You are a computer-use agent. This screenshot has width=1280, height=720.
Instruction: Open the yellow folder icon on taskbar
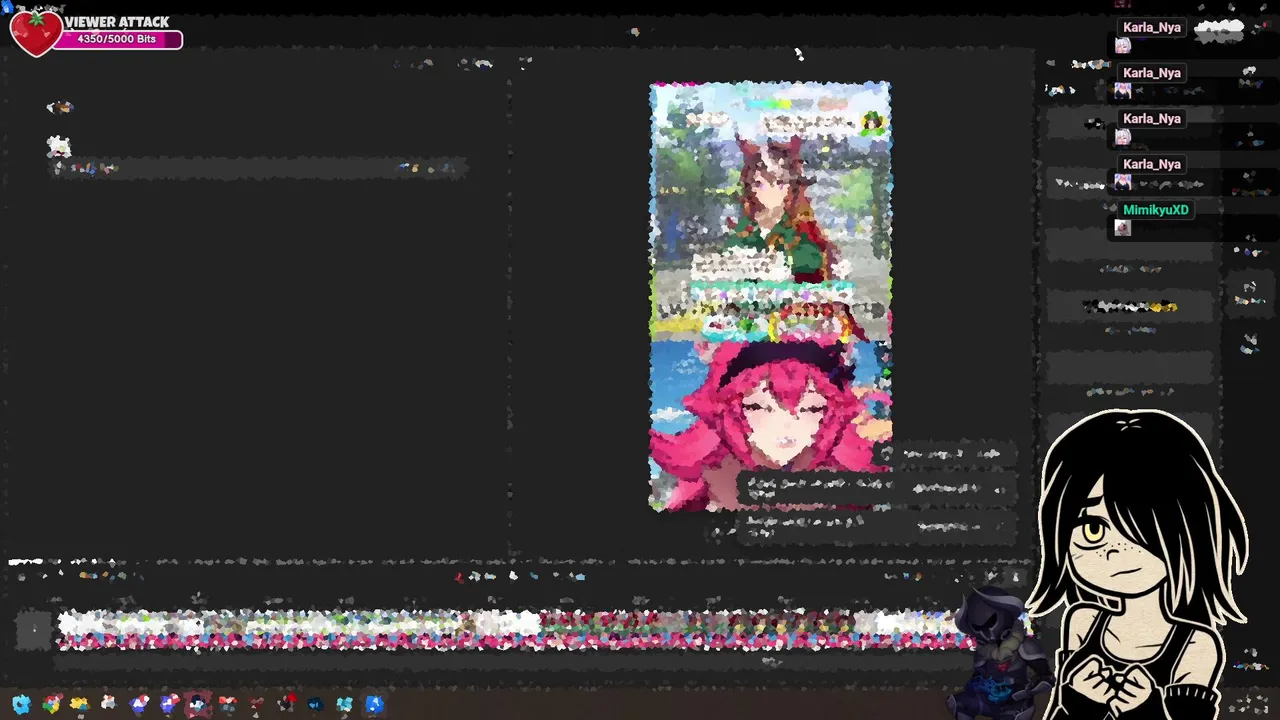(80, 704)
